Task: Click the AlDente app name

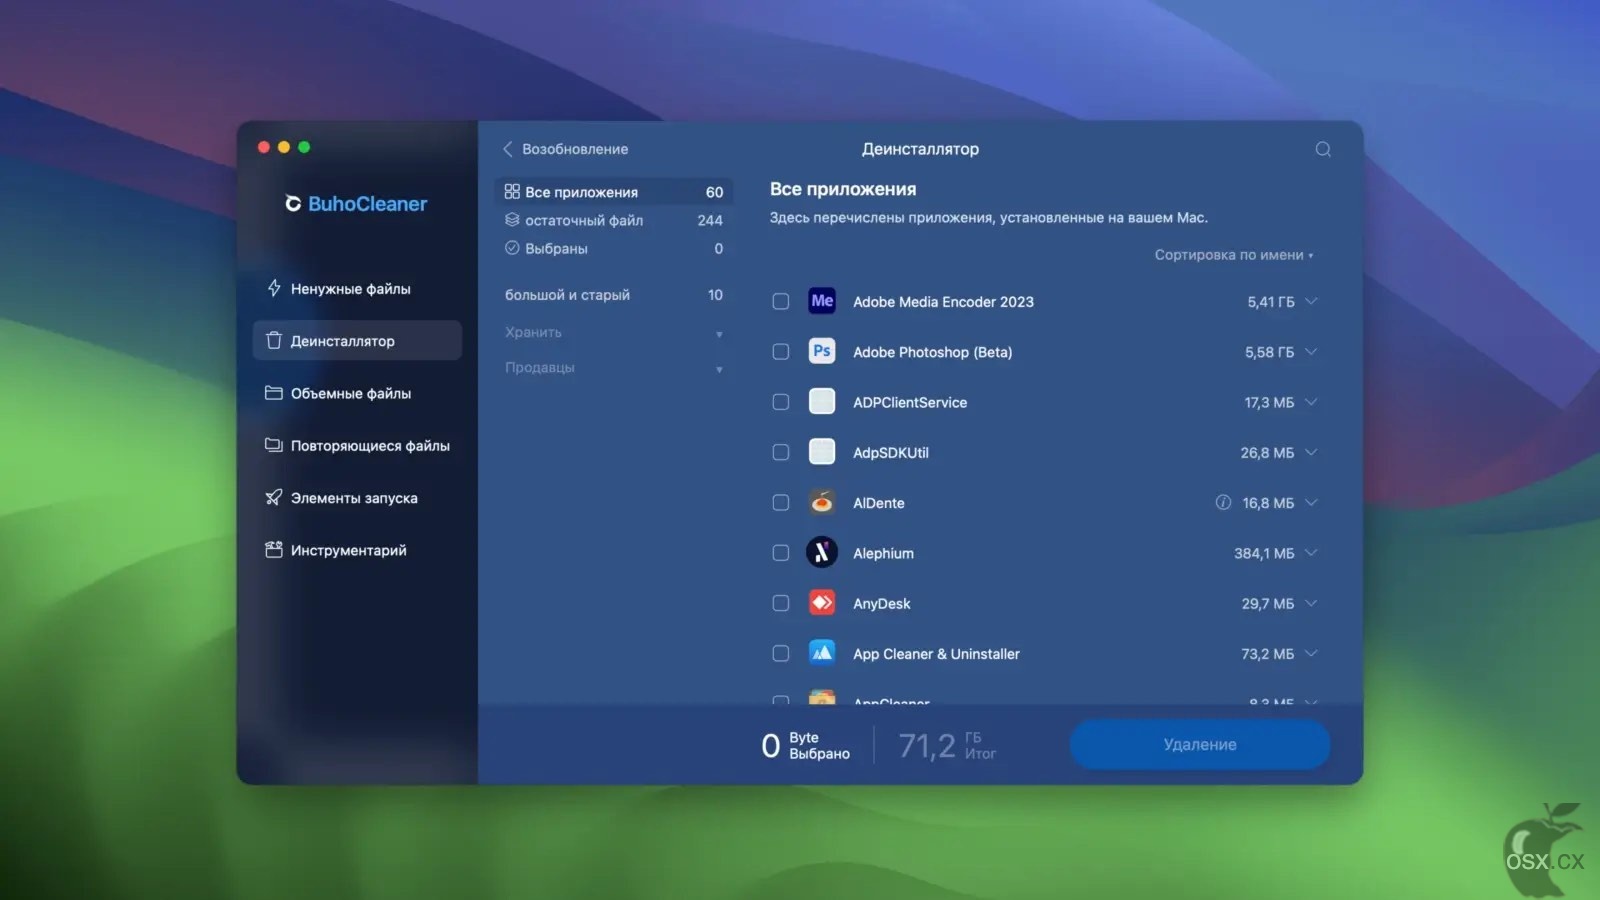Action: 878,503
